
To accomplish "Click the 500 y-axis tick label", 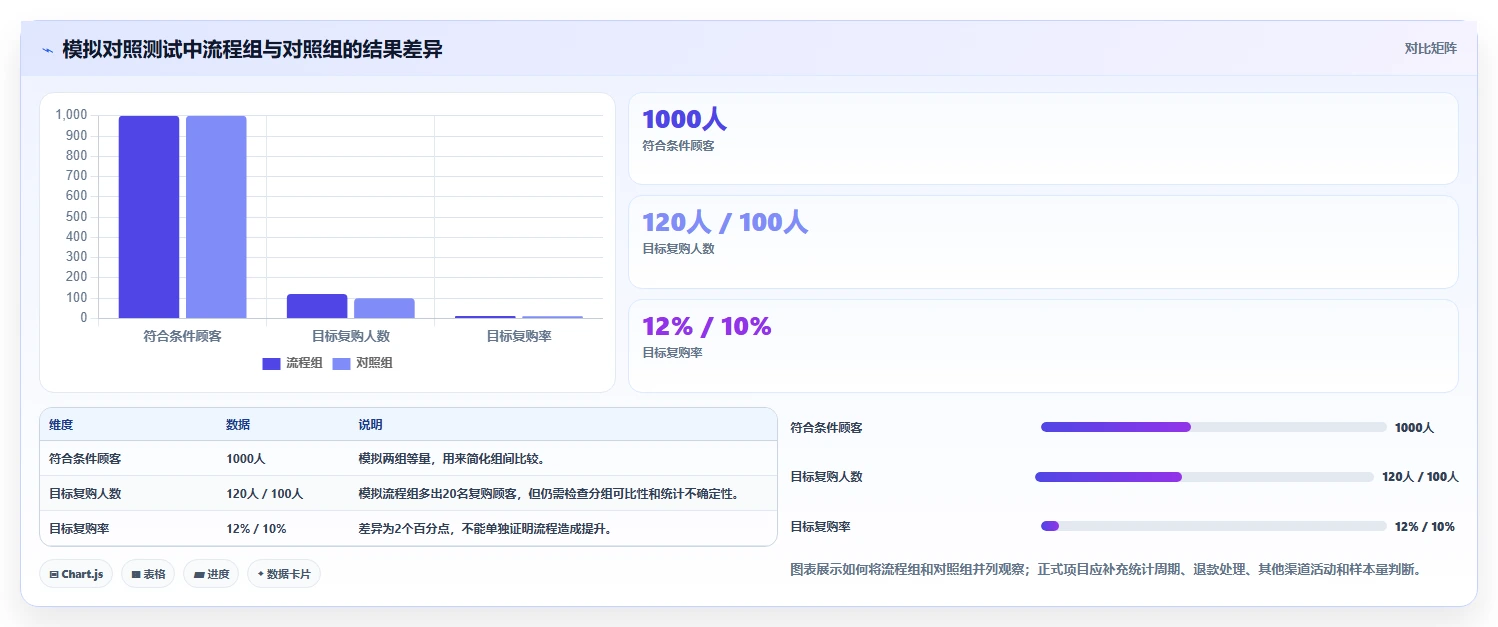I will (77, 217).
